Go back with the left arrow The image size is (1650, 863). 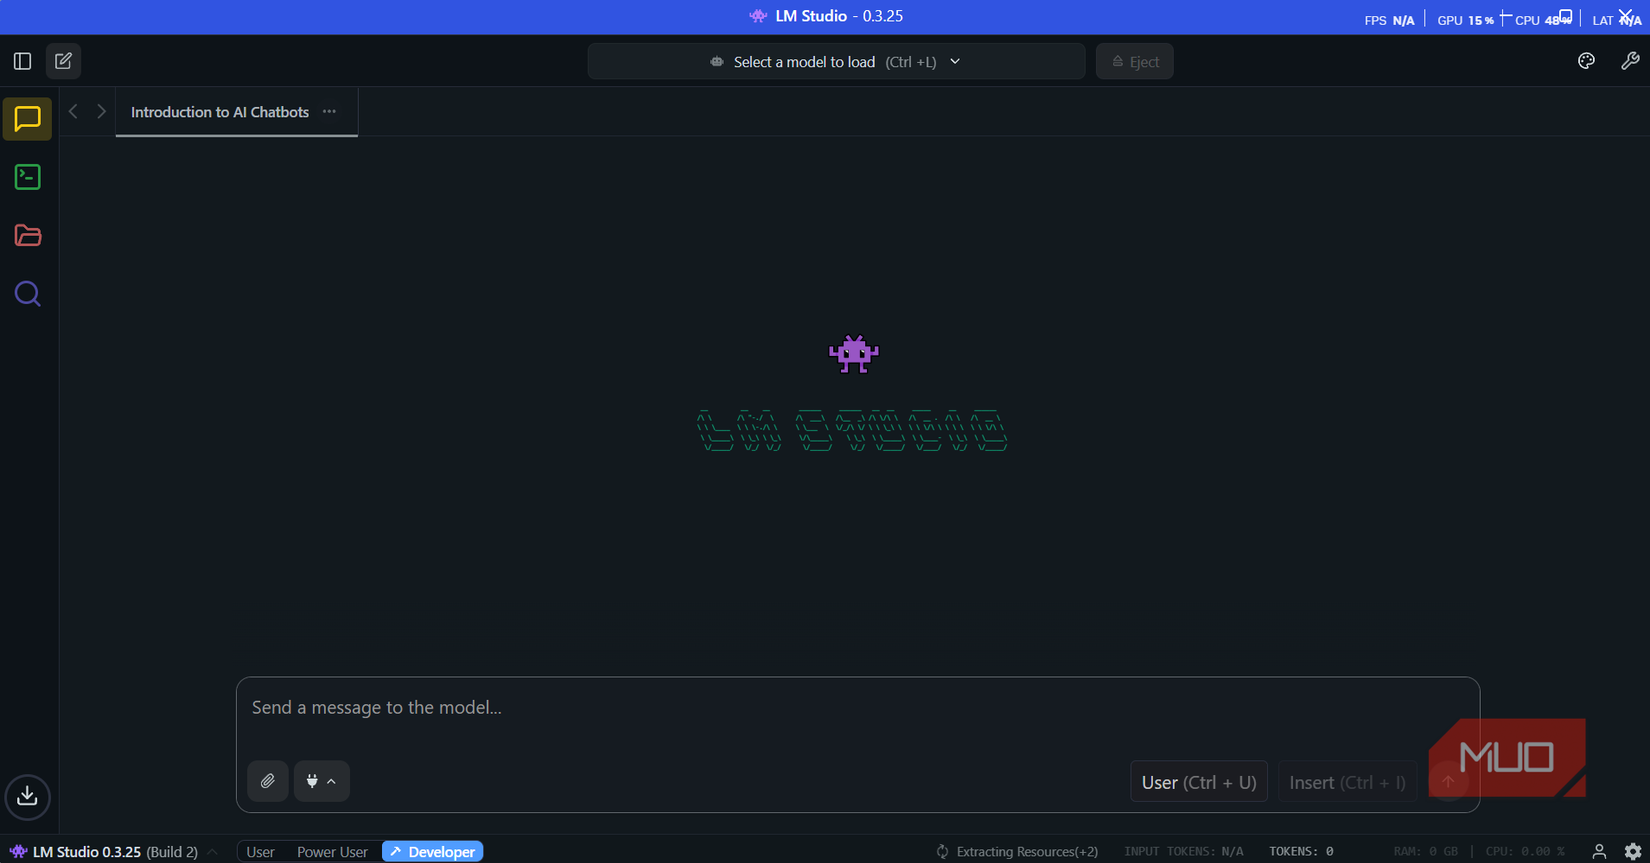pyautogui.click(x=73, y=112)
